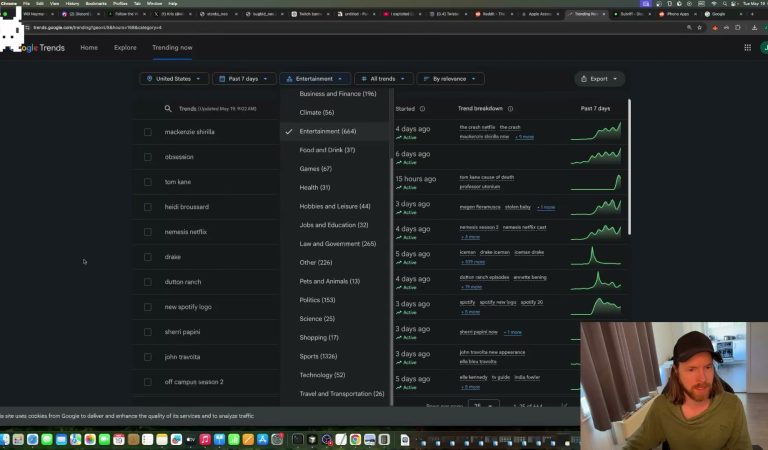Open Photos from the dock

90,439
